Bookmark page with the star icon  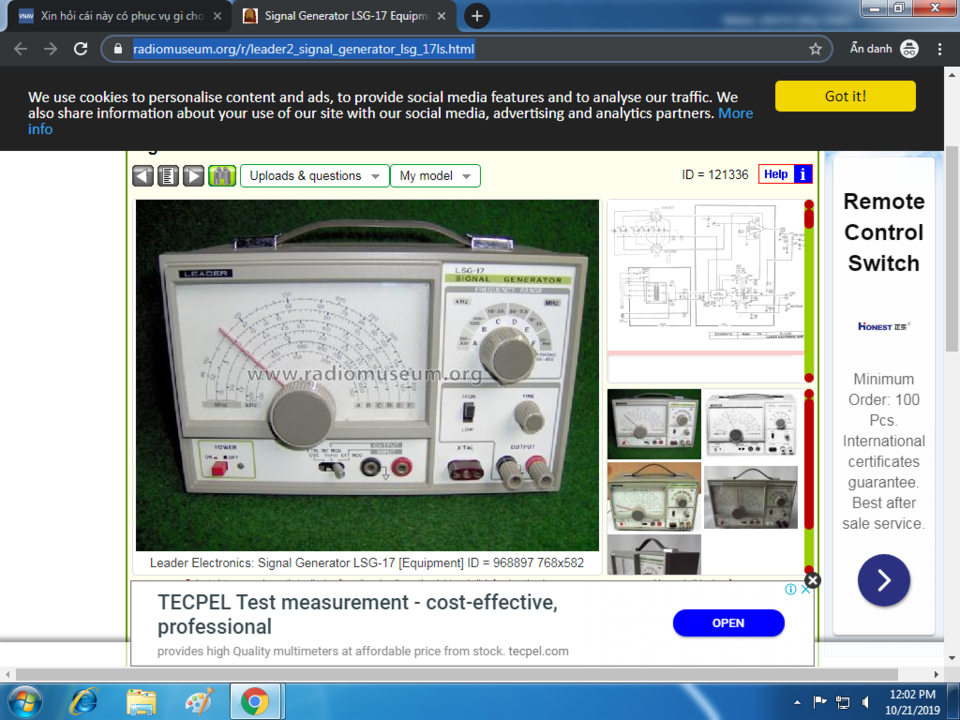[815, 49]
